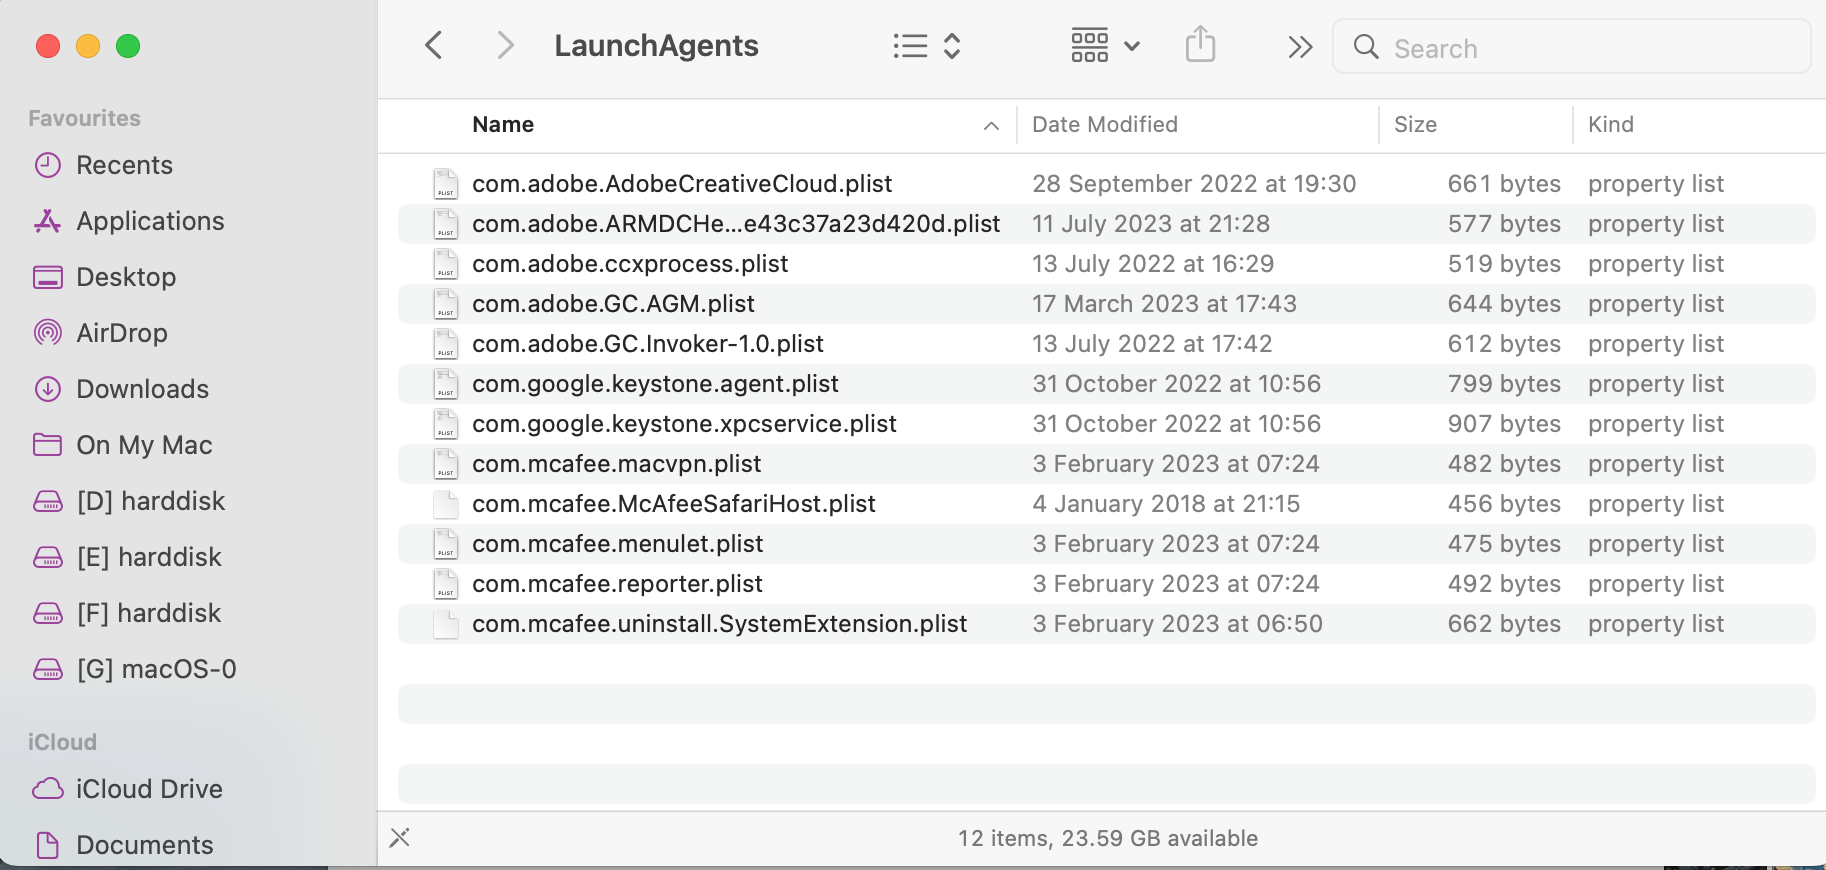Sort by the Name column header
The width and height of the screenshot is (1826, 870).
point(503,124)
